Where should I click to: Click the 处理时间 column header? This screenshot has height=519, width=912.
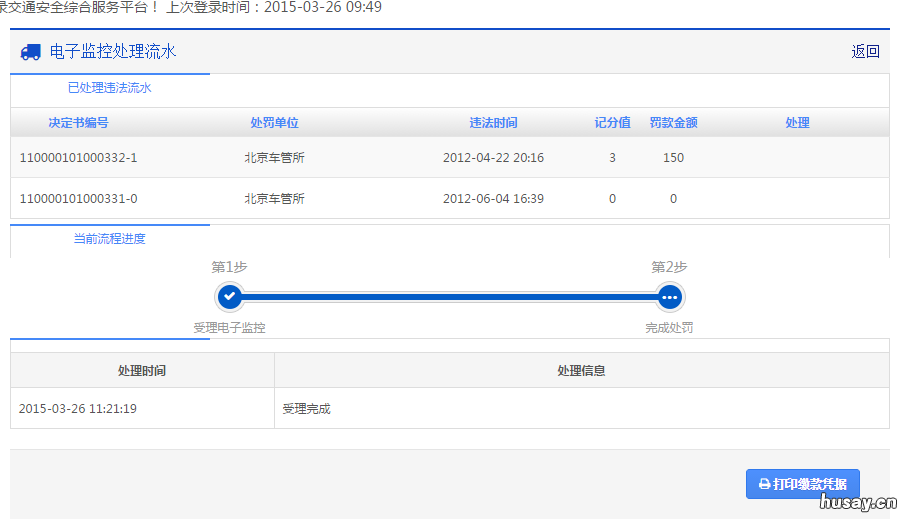(x=142, y=370)
